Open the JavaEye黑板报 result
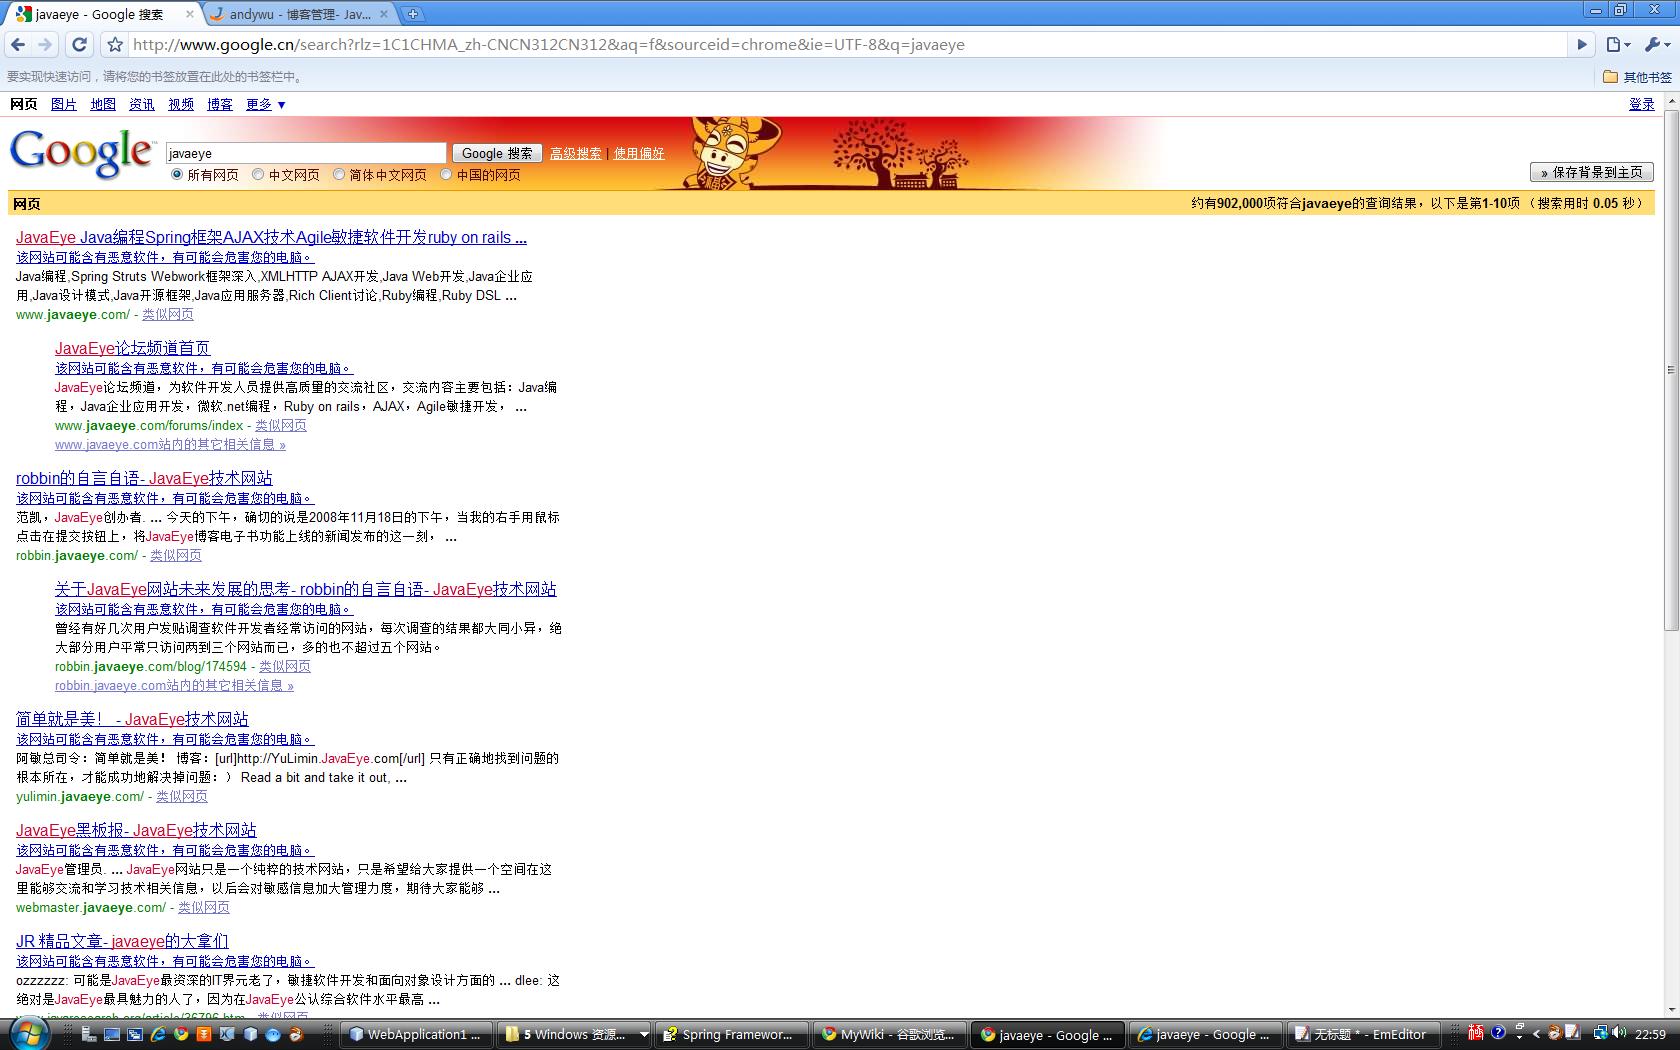The image size is (1680, 1050). (x=136, y=830)
